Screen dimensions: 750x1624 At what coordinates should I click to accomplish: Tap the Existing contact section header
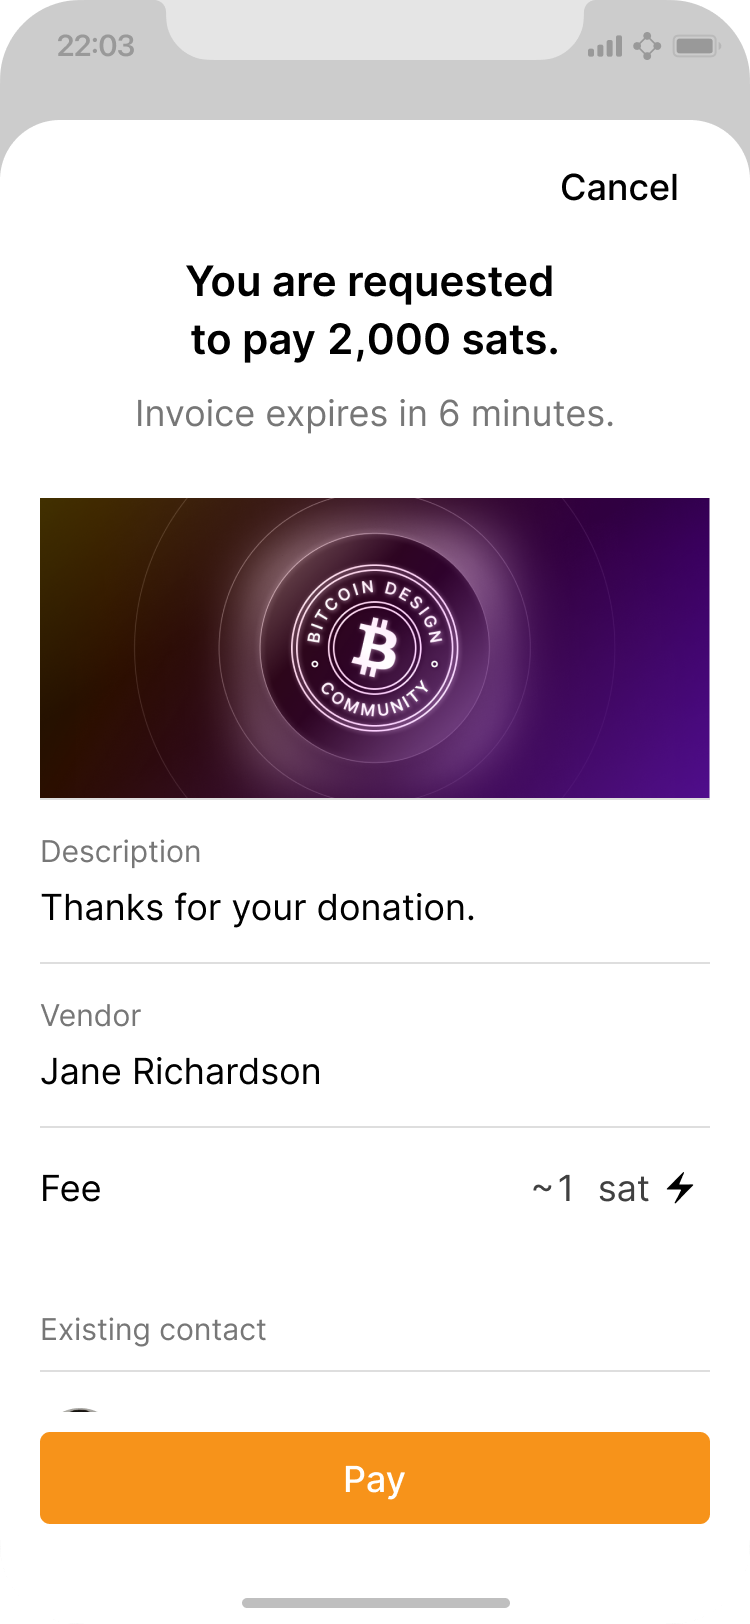click(154, 1329)
